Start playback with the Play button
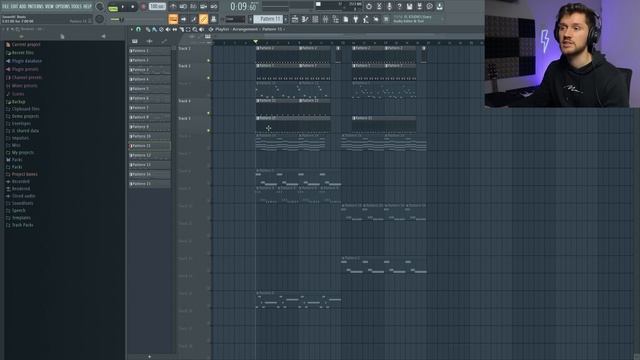The height and width of the screenshot is (360, 640). (122, 7)
